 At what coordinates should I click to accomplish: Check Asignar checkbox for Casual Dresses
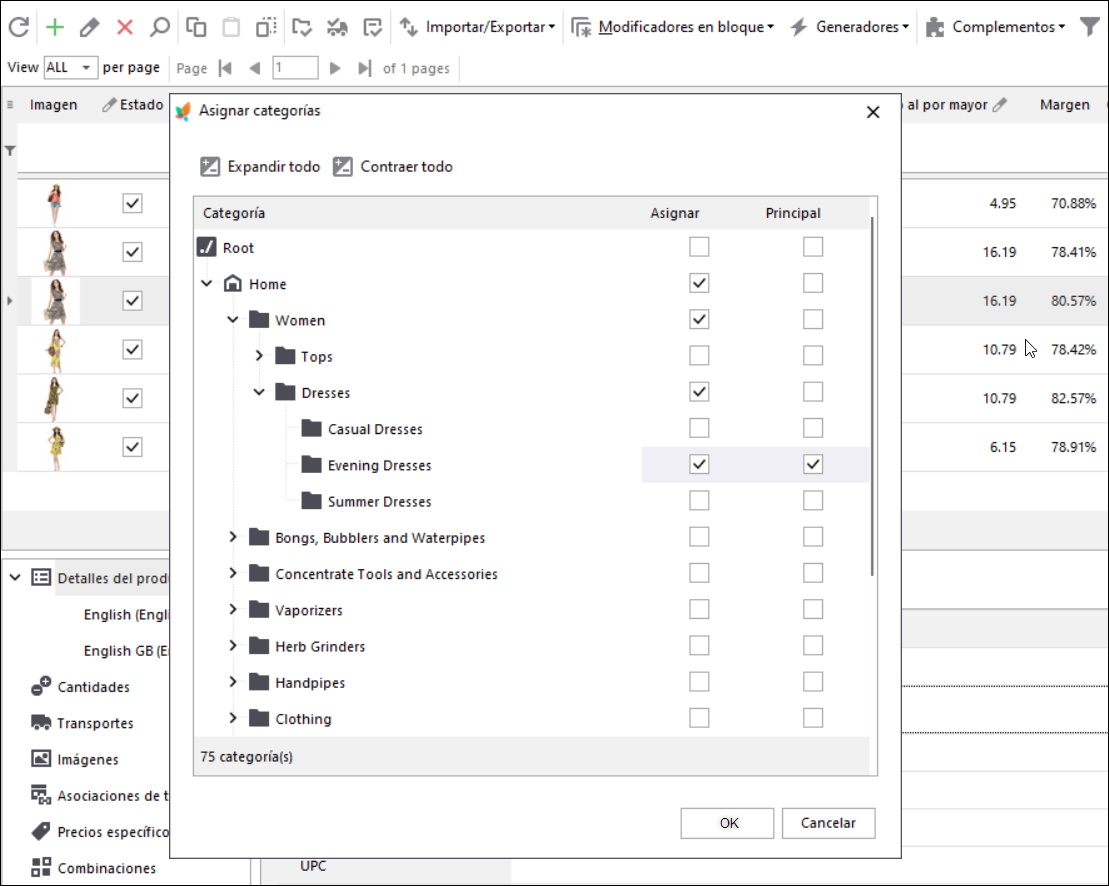(699, 428)
